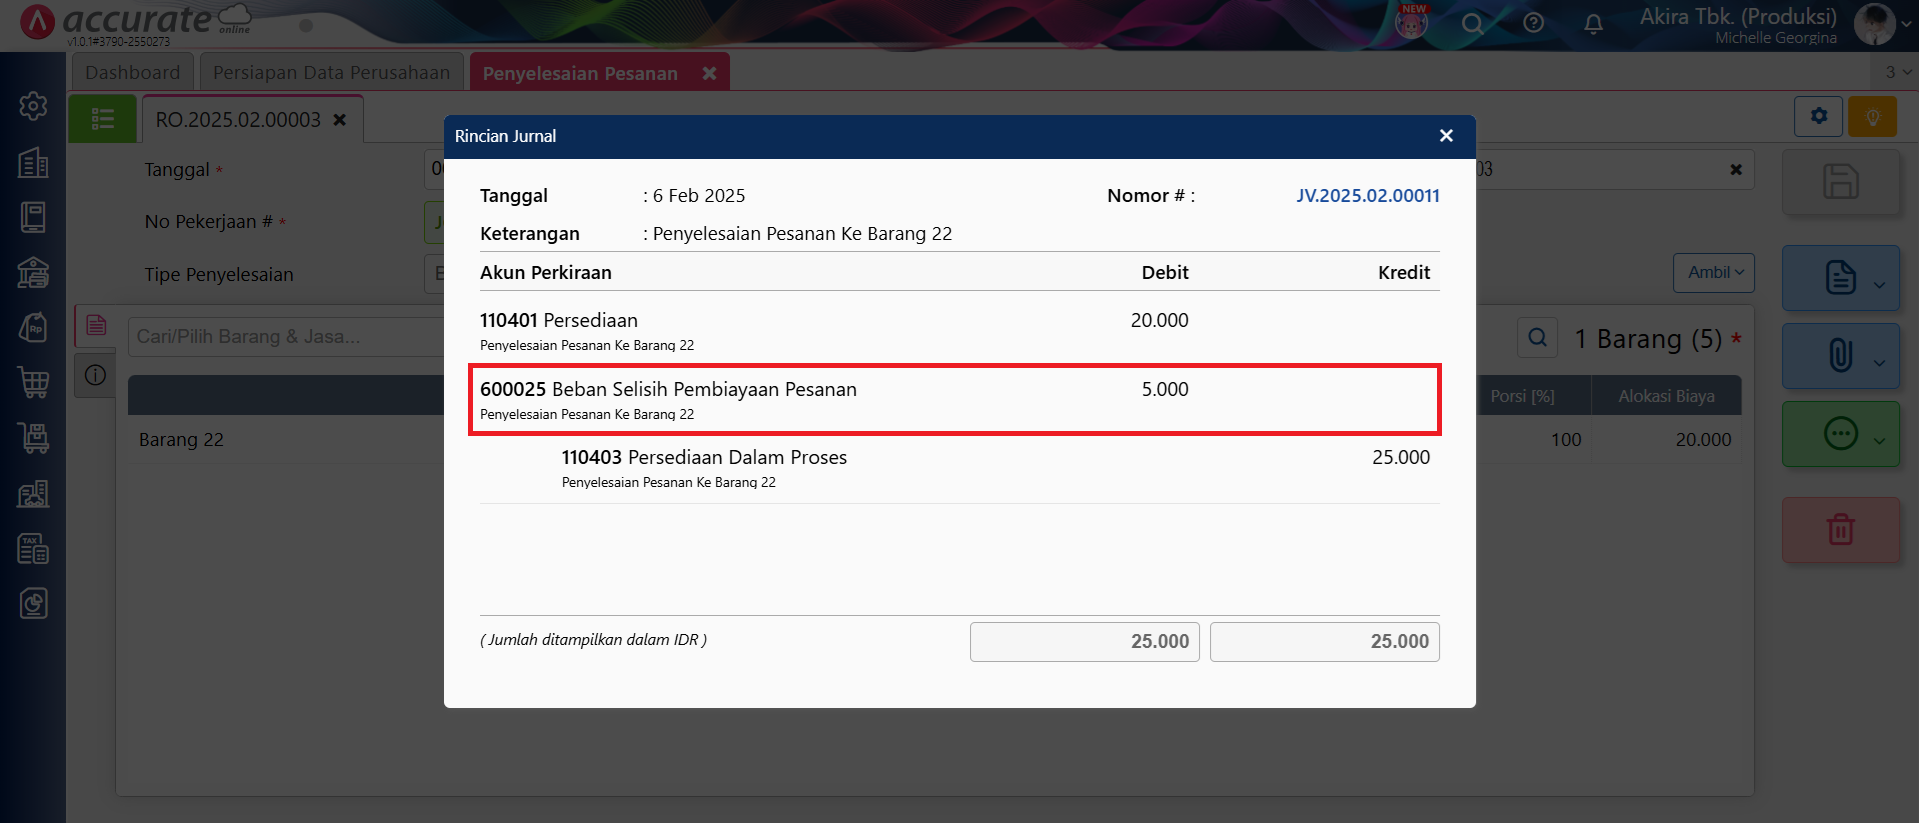Open the user profile avatar menu
Image resolution: width=1919 pixels, height=823 pixels.
(1875, 24)
